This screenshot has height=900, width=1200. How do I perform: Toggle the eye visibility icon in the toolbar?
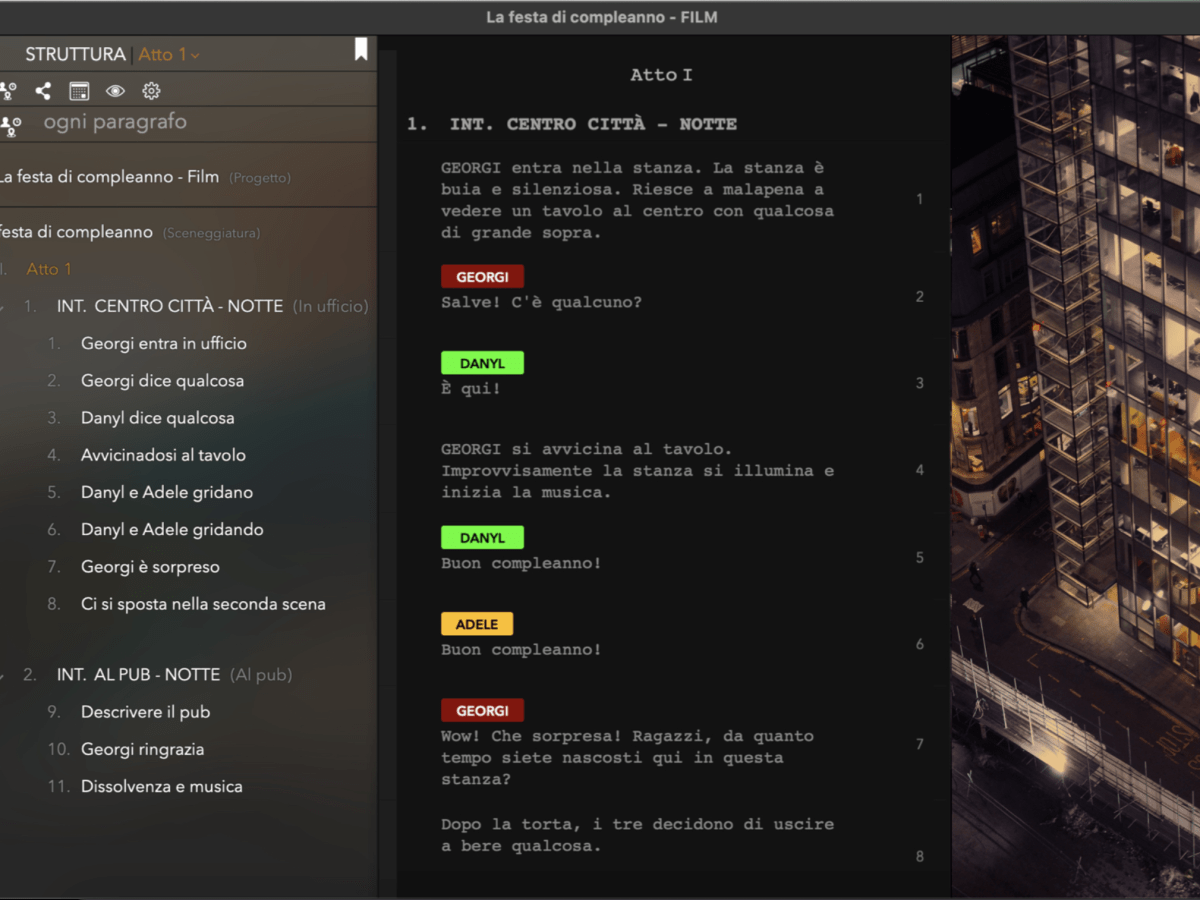point(115,91)
